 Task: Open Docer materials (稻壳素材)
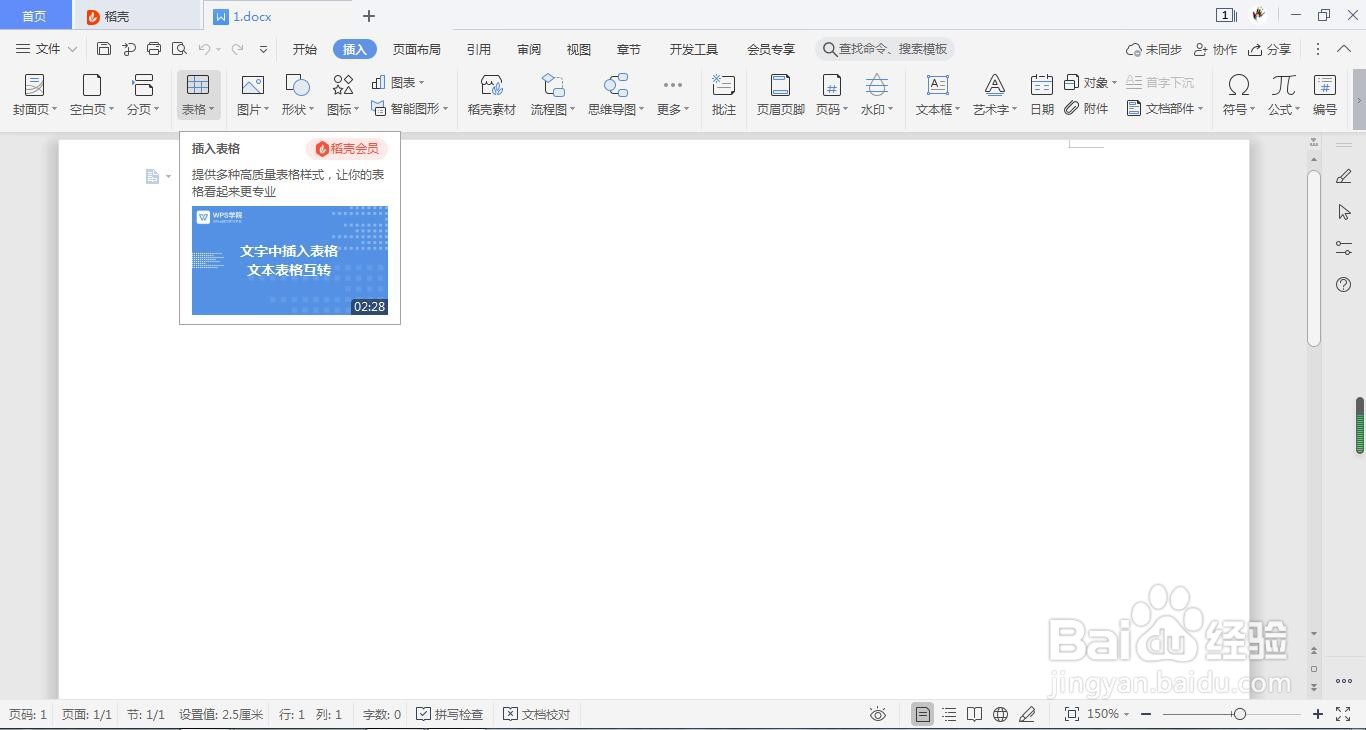coord(492,95)
